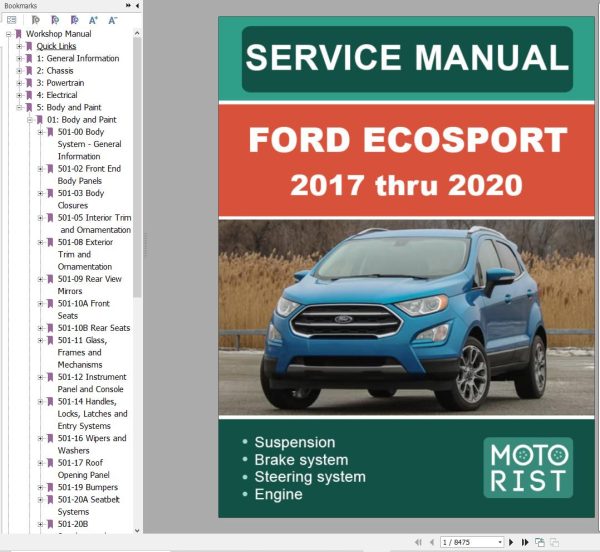Open 01: Body and Paint bookmark
Viewport: 600px width, 552px height.
(x=82, y=120)
